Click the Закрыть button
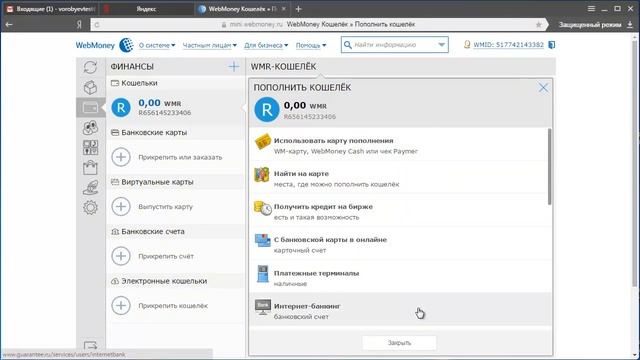640x360 pixels. pyautogui.click(x=399, y=343)
